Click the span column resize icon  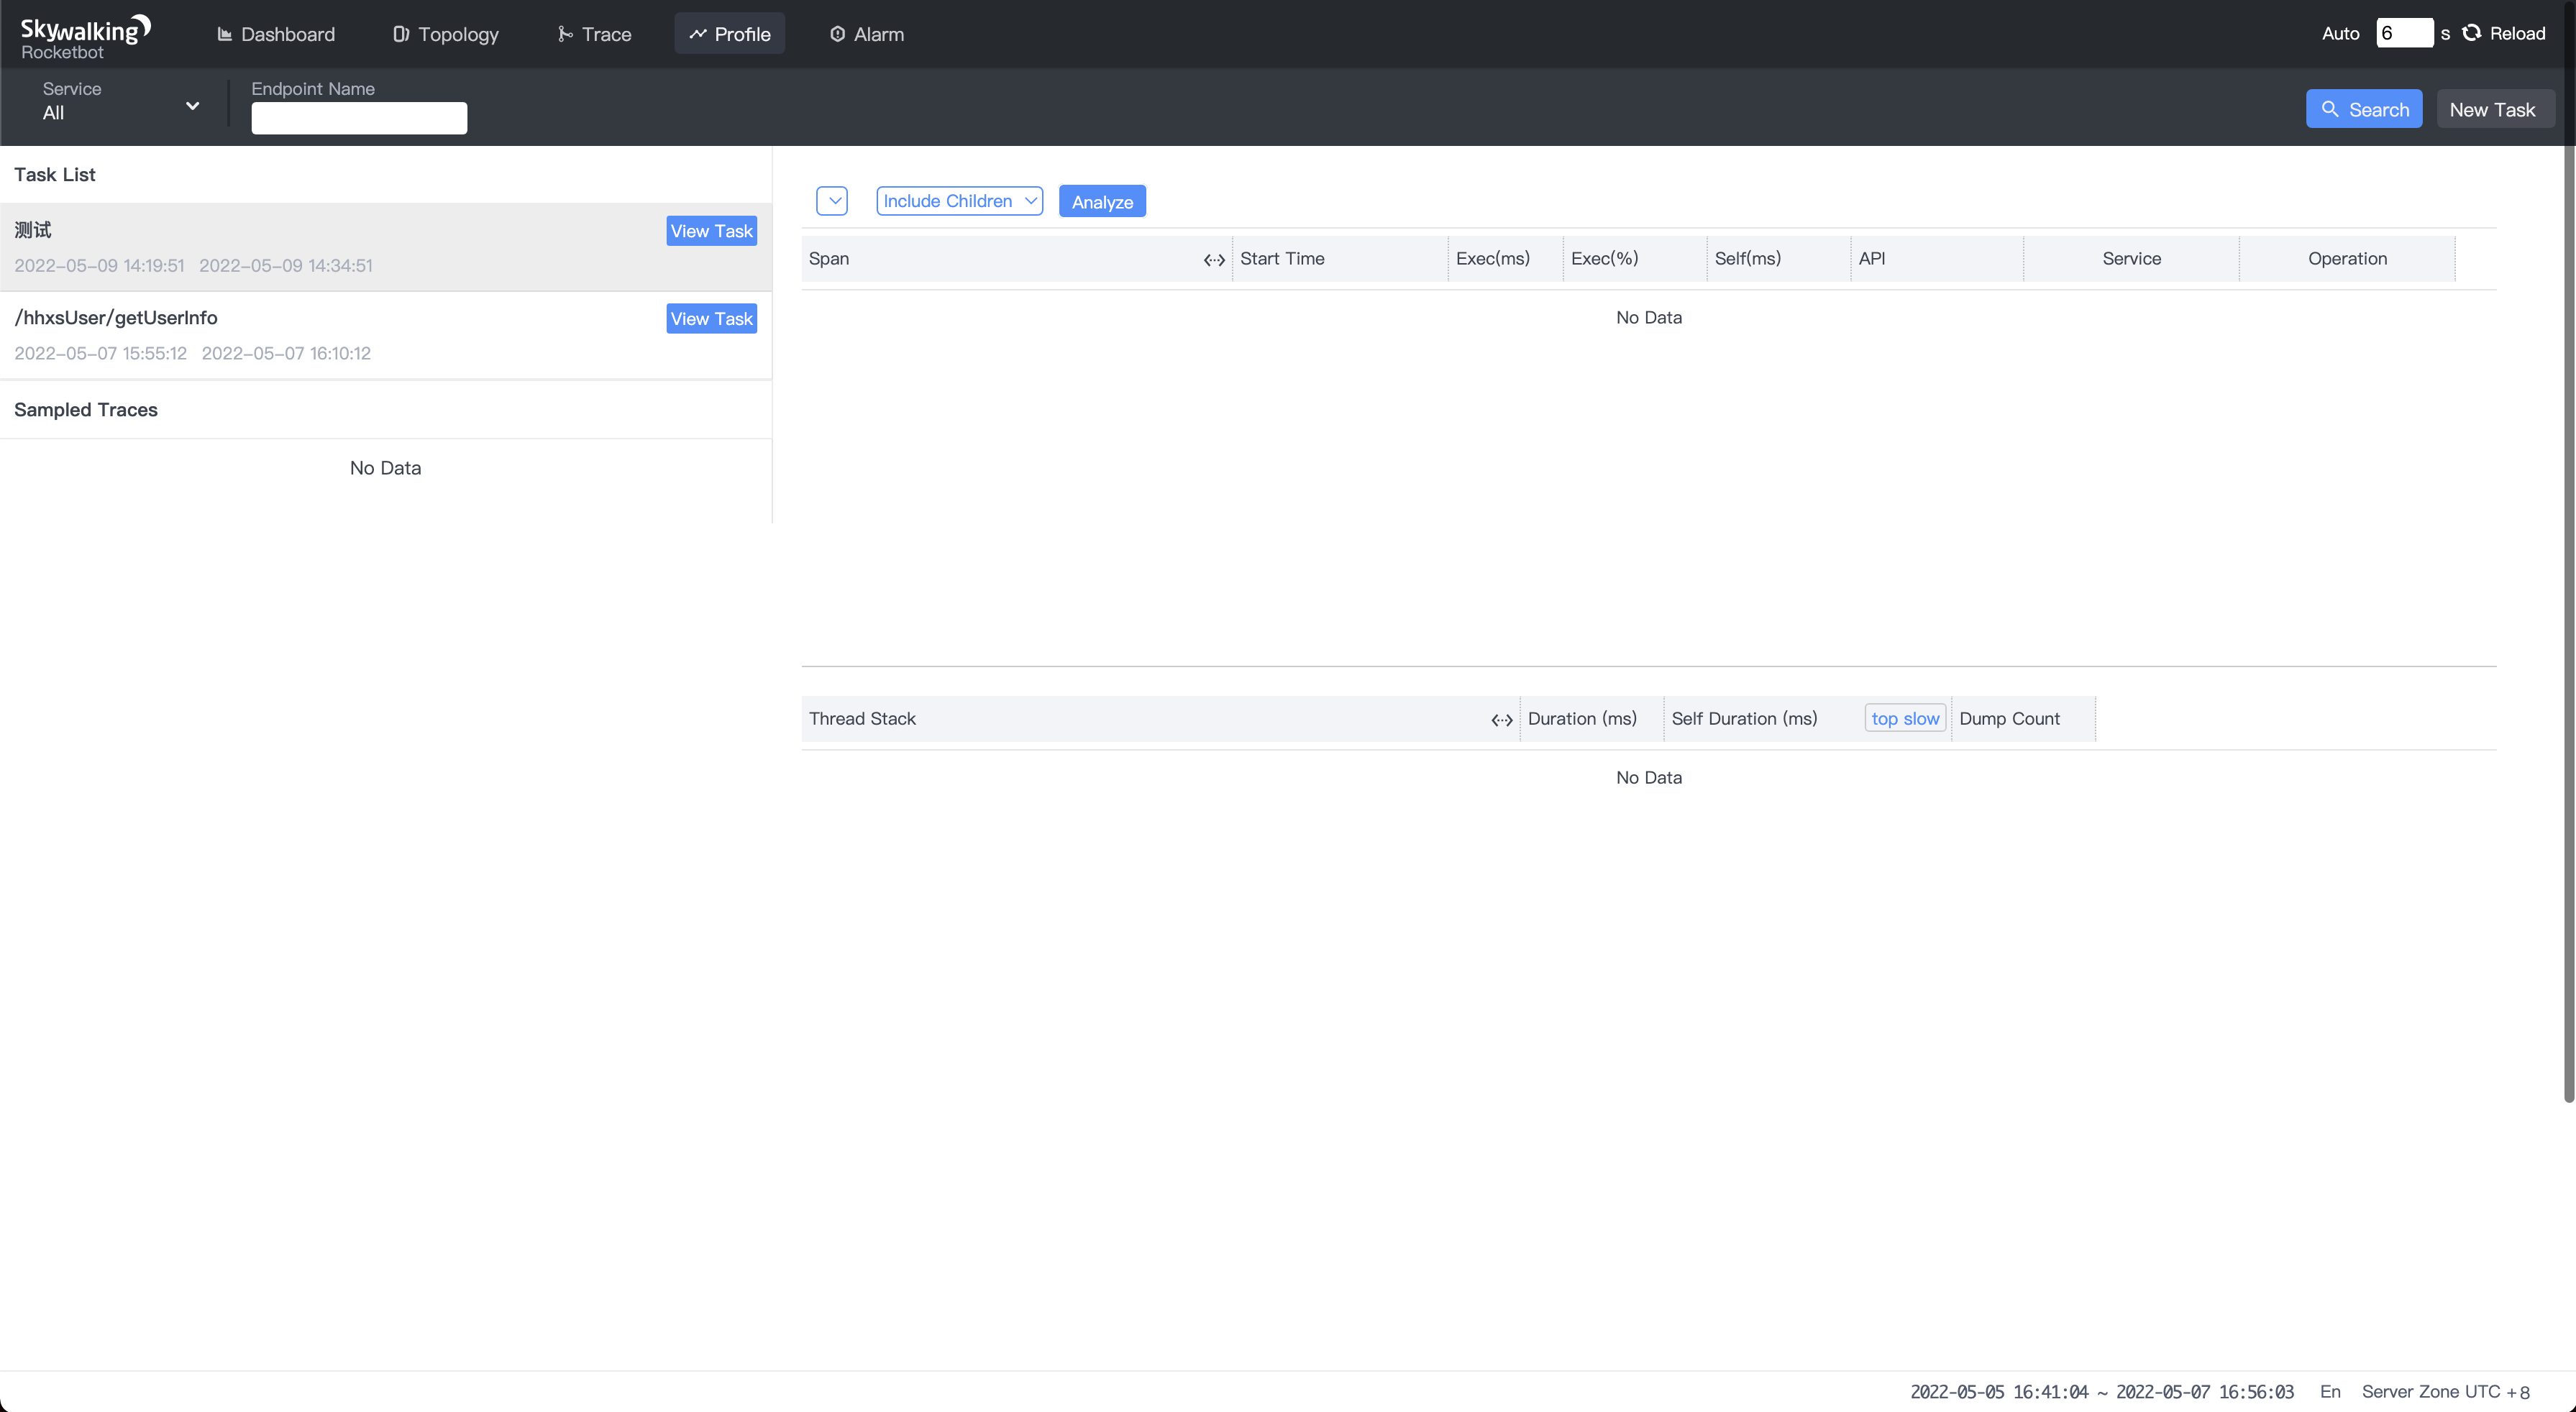1213,259
